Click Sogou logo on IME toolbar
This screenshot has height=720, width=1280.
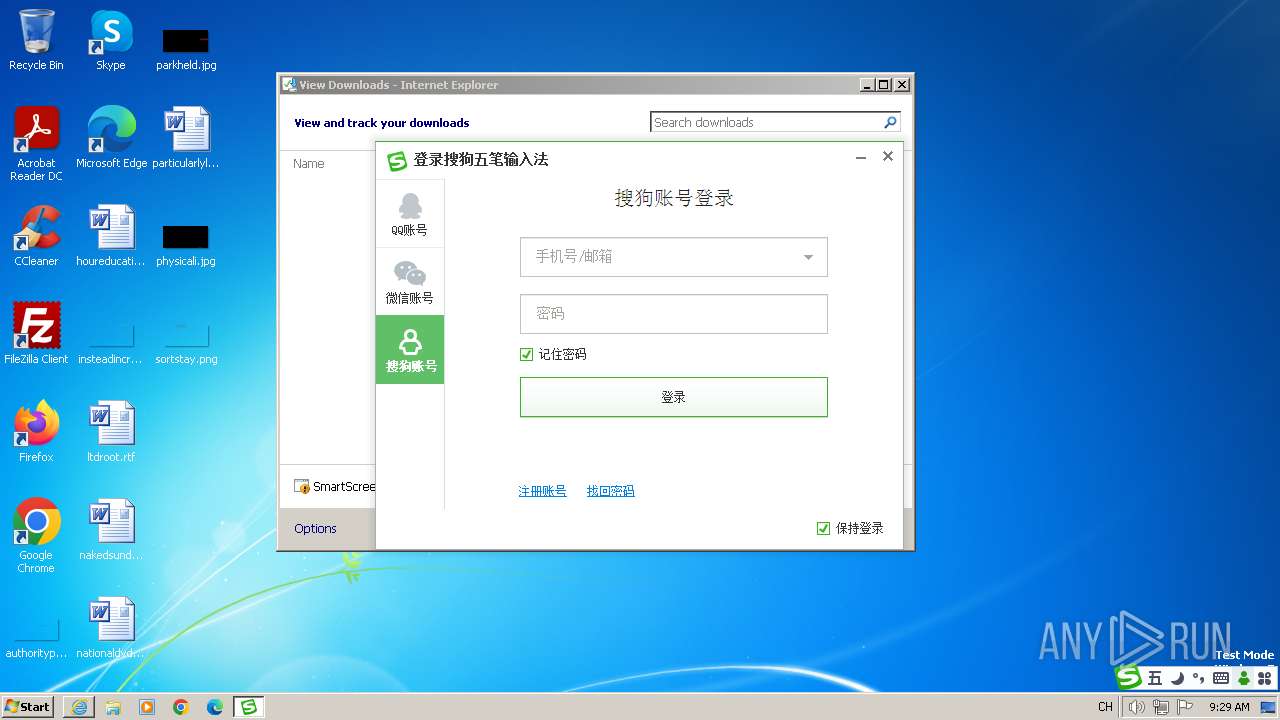coord(1129,678)
